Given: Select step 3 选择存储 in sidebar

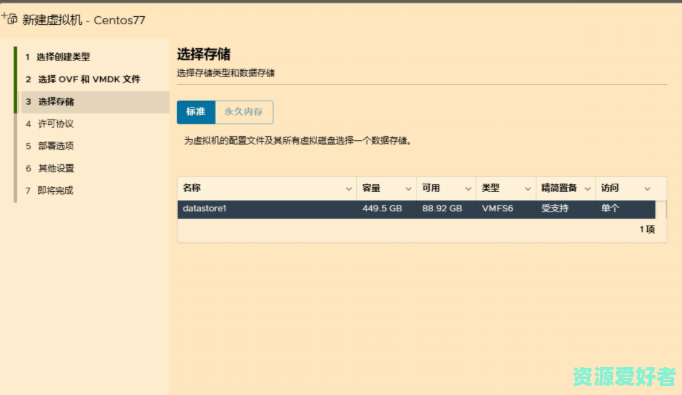Looking at the screenshot, I should [x=95, y=102].
